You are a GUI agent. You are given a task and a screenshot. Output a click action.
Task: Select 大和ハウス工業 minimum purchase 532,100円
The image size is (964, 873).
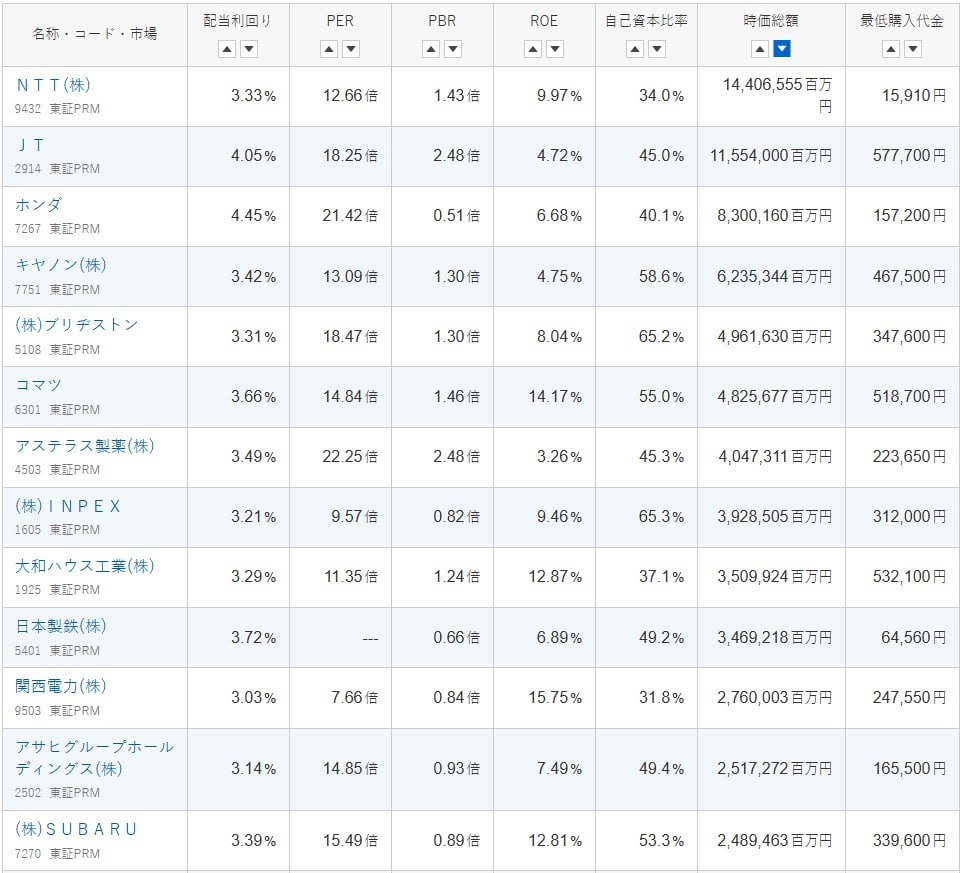click(909, 577)
